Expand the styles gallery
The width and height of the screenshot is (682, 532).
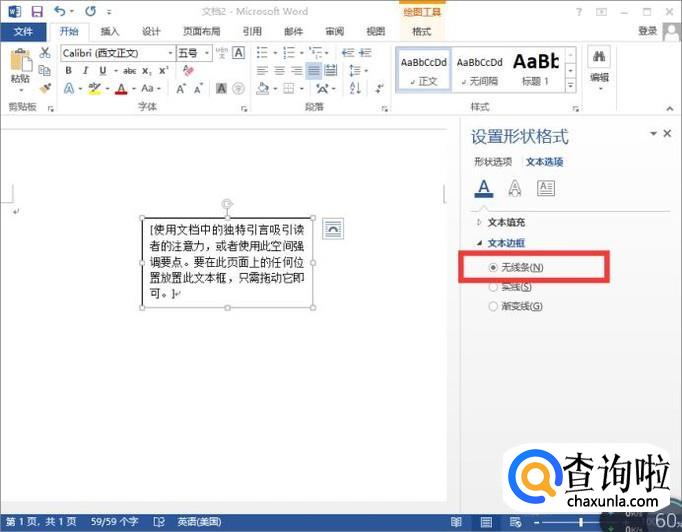coord(571,86)
